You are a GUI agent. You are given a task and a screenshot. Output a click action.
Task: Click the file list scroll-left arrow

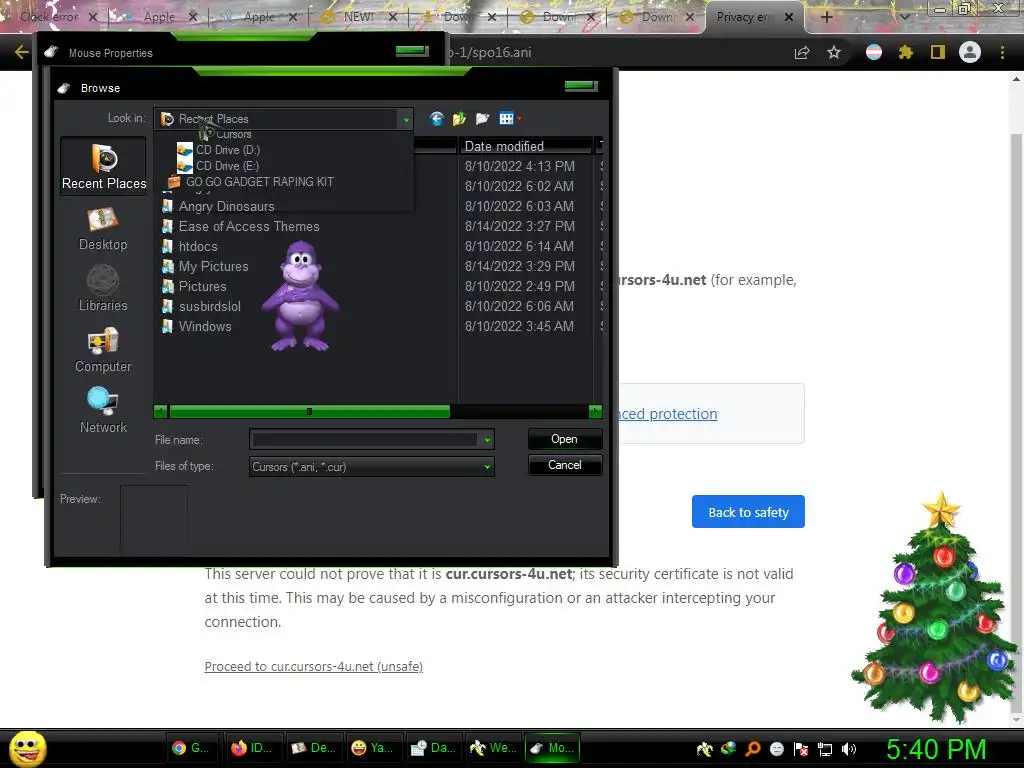(161, 411)
